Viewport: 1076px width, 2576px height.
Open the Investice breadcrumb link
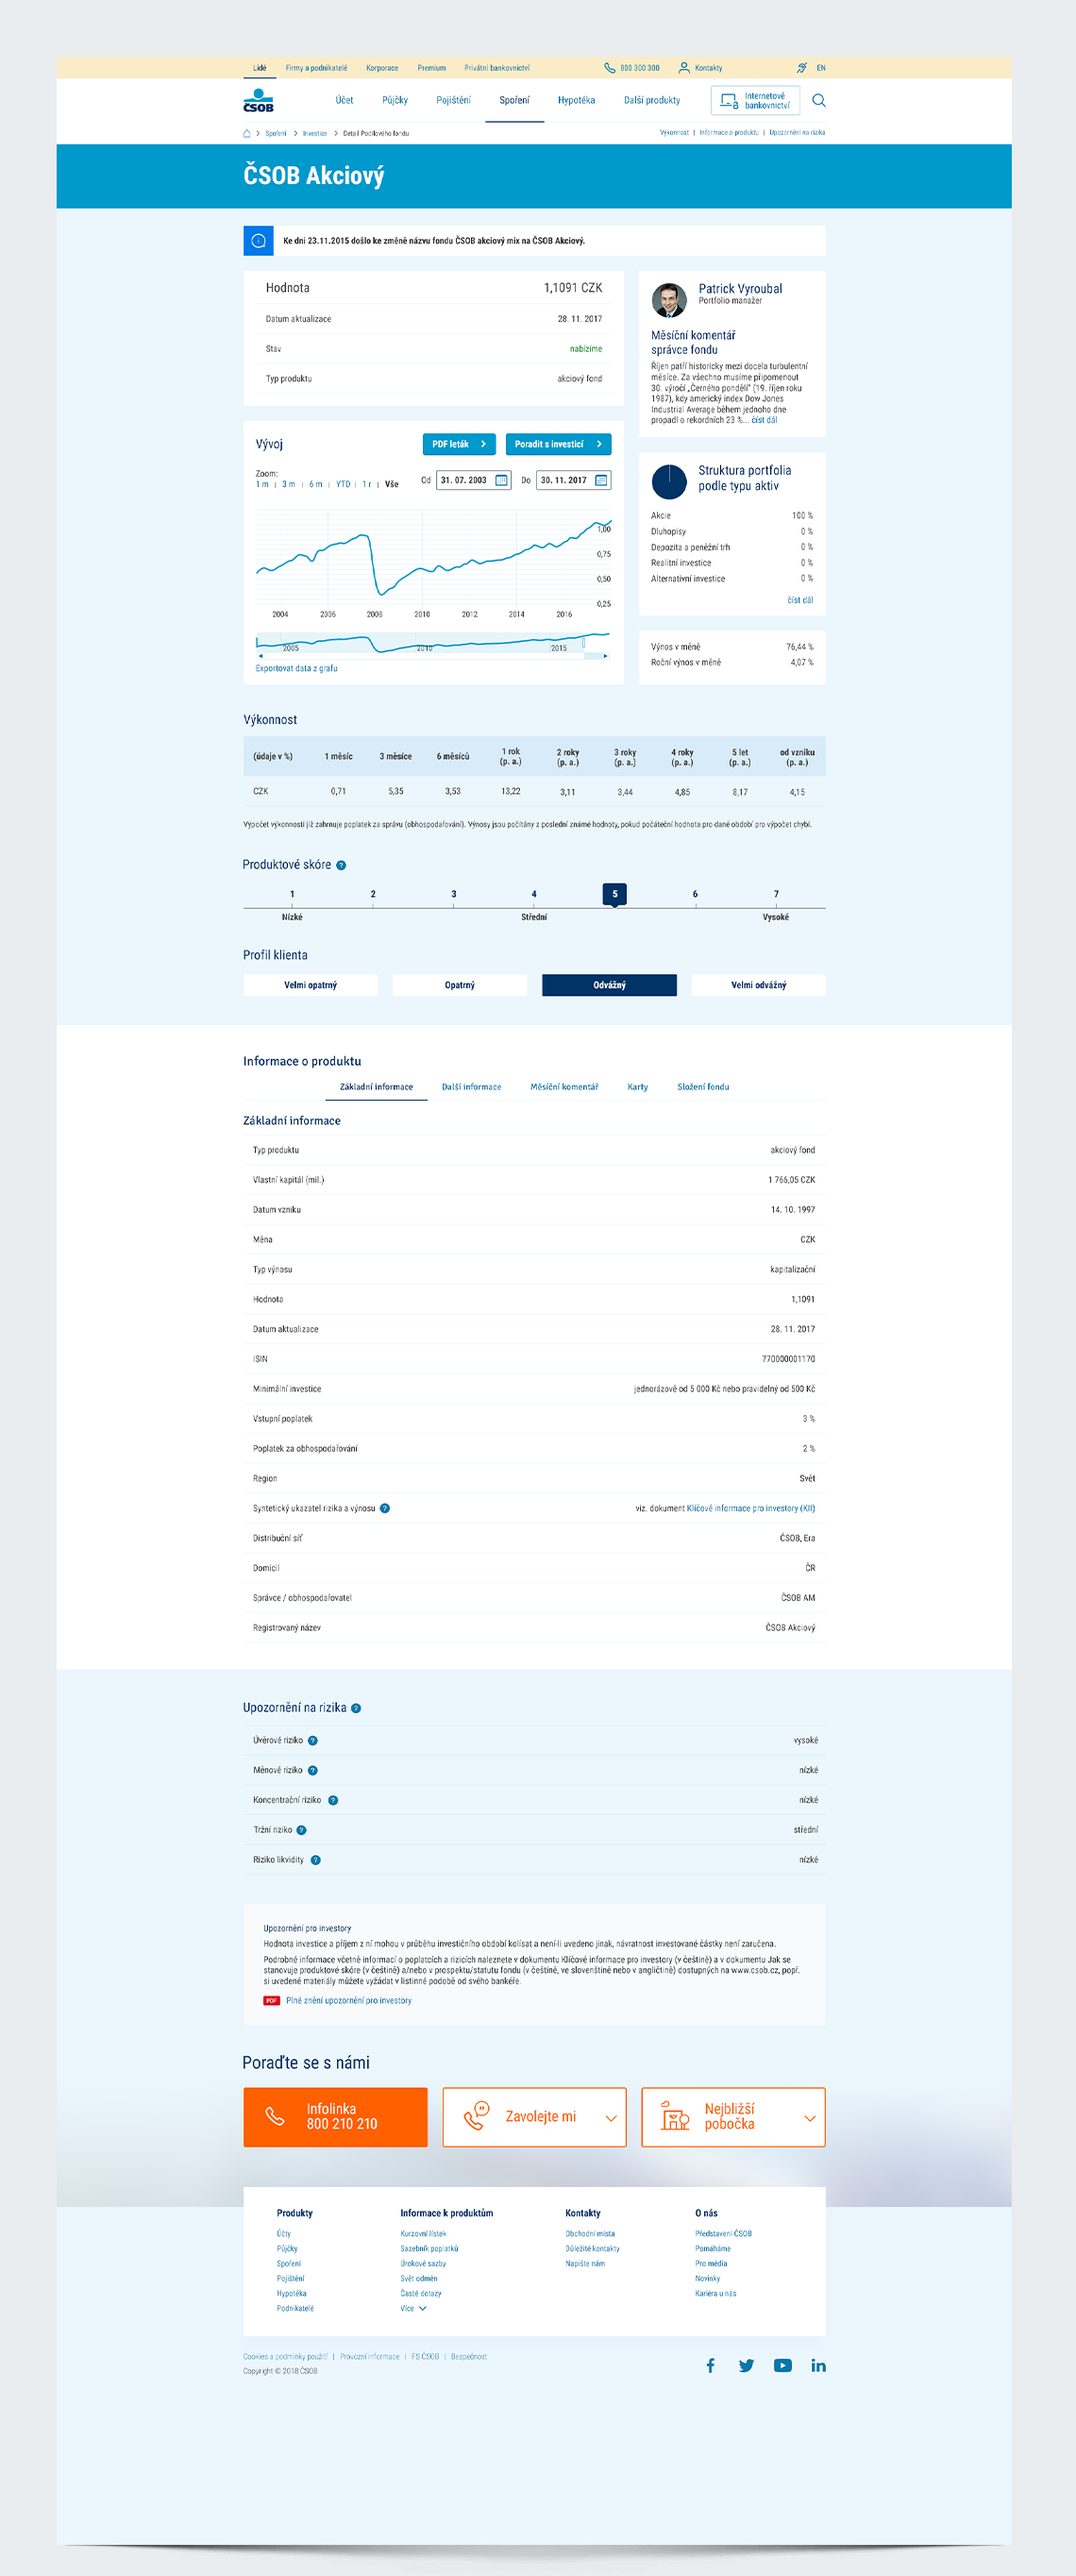315,133
